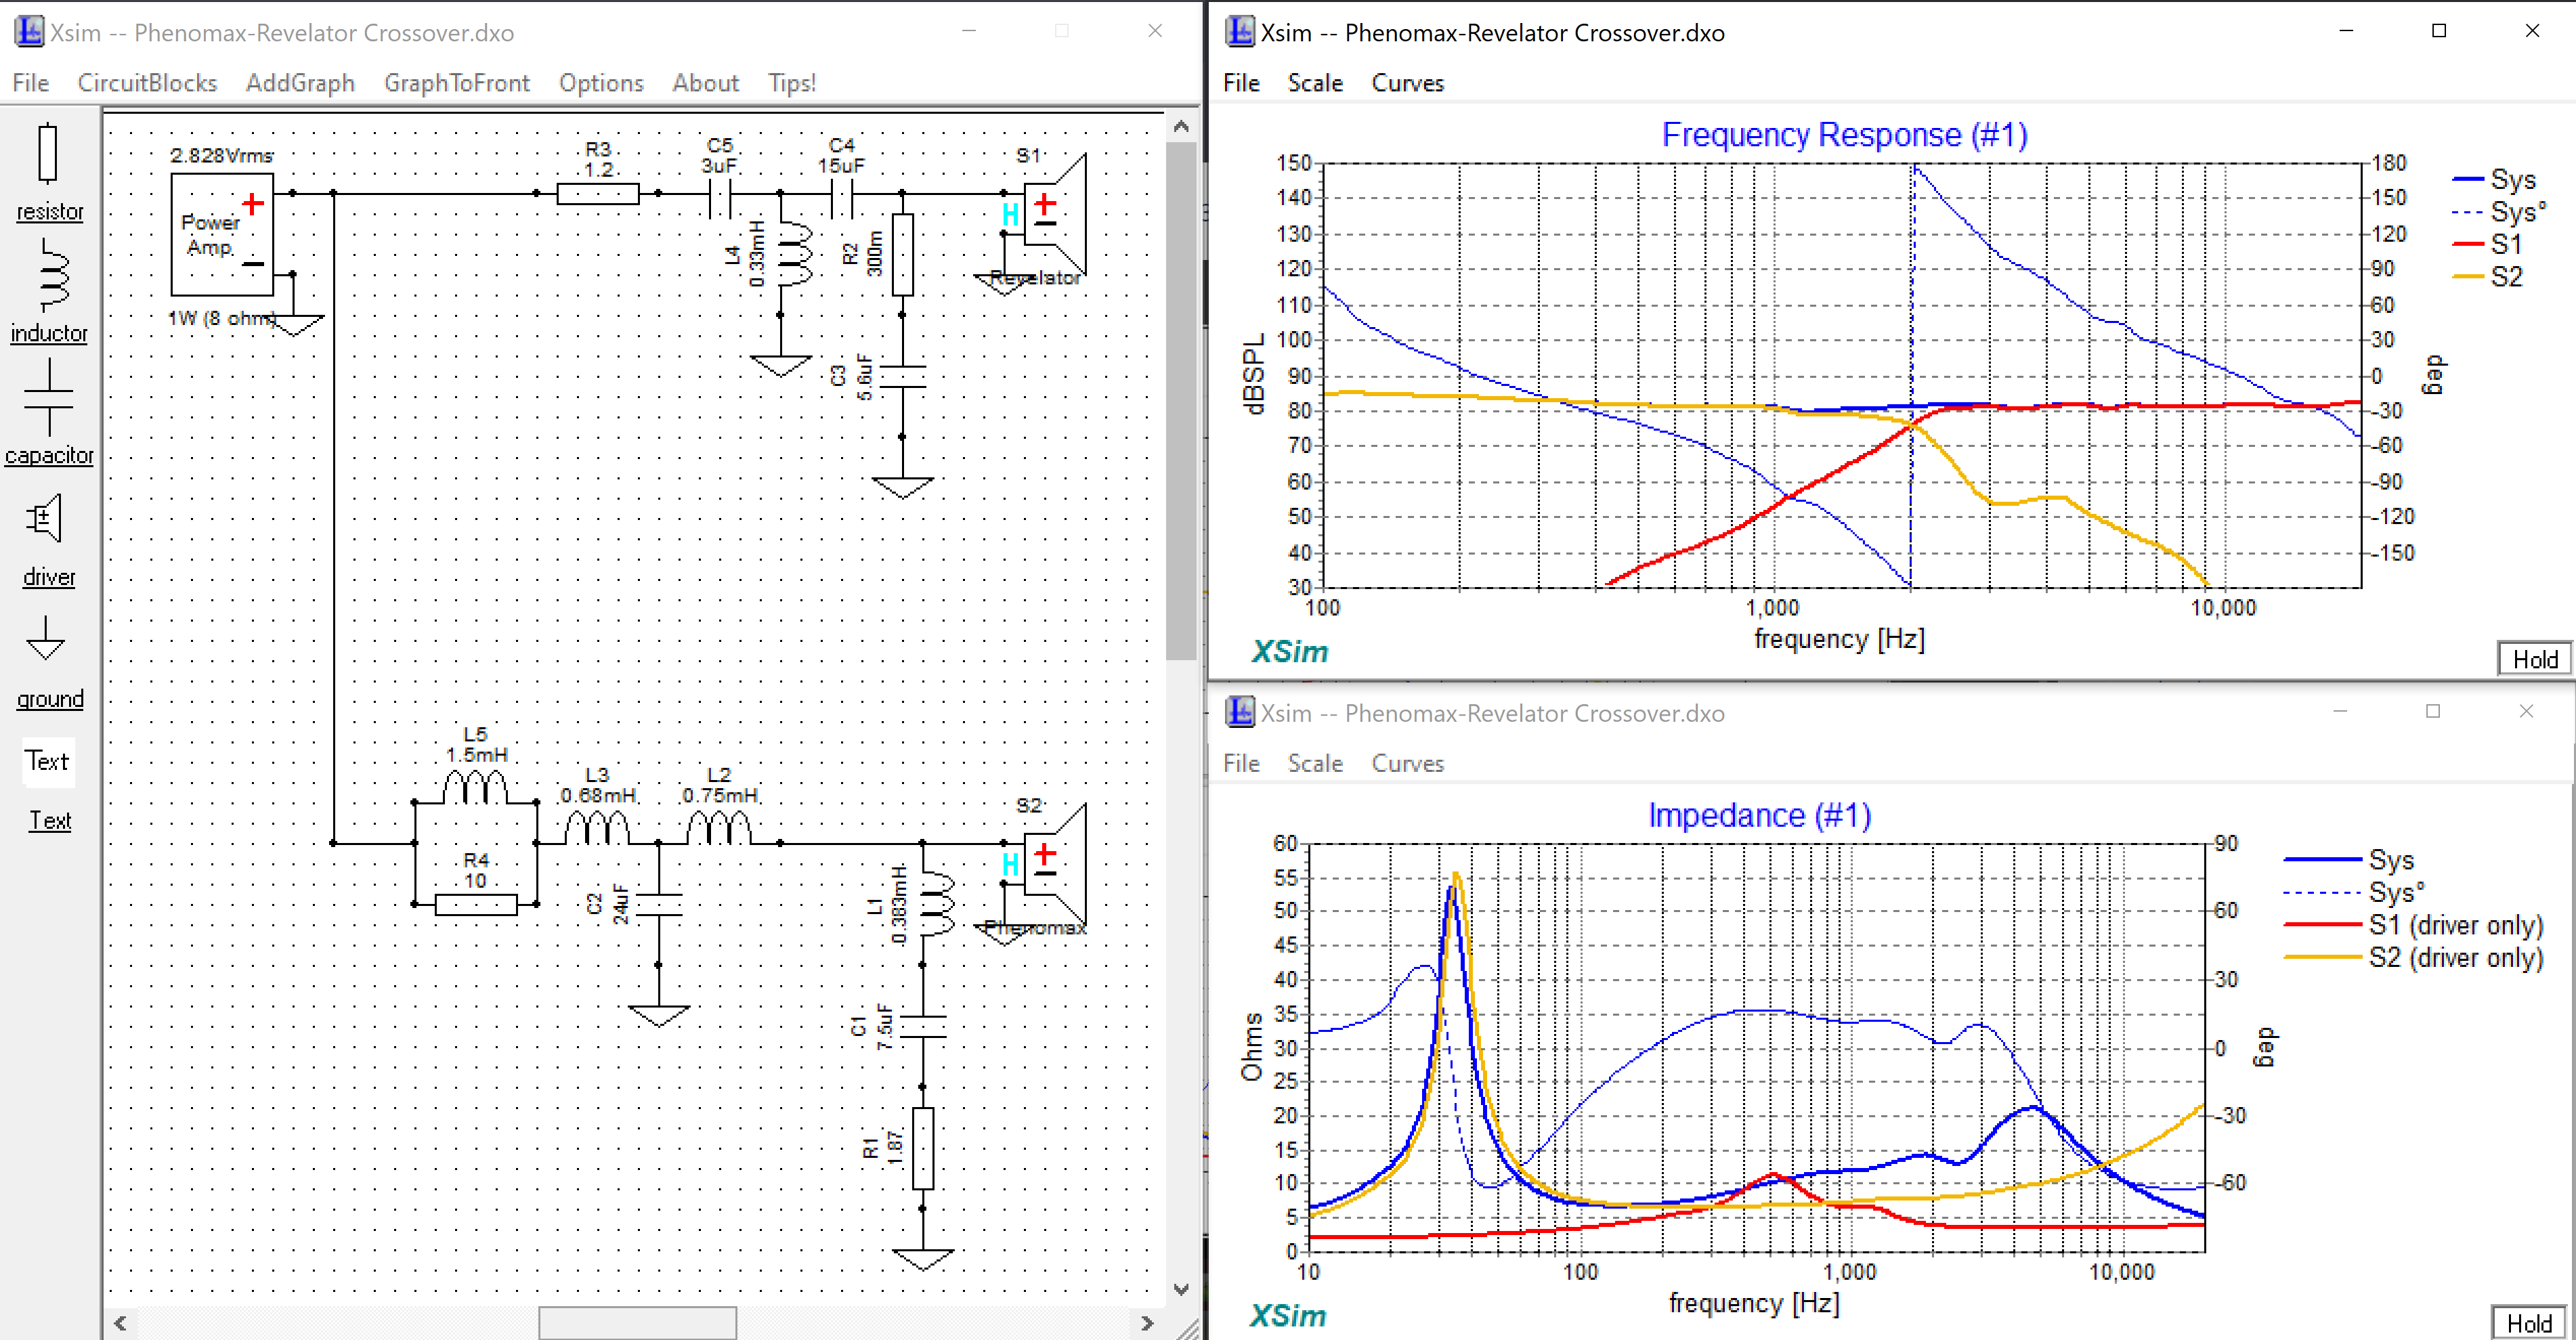Click 2.828Vrms voltage label

221,155
